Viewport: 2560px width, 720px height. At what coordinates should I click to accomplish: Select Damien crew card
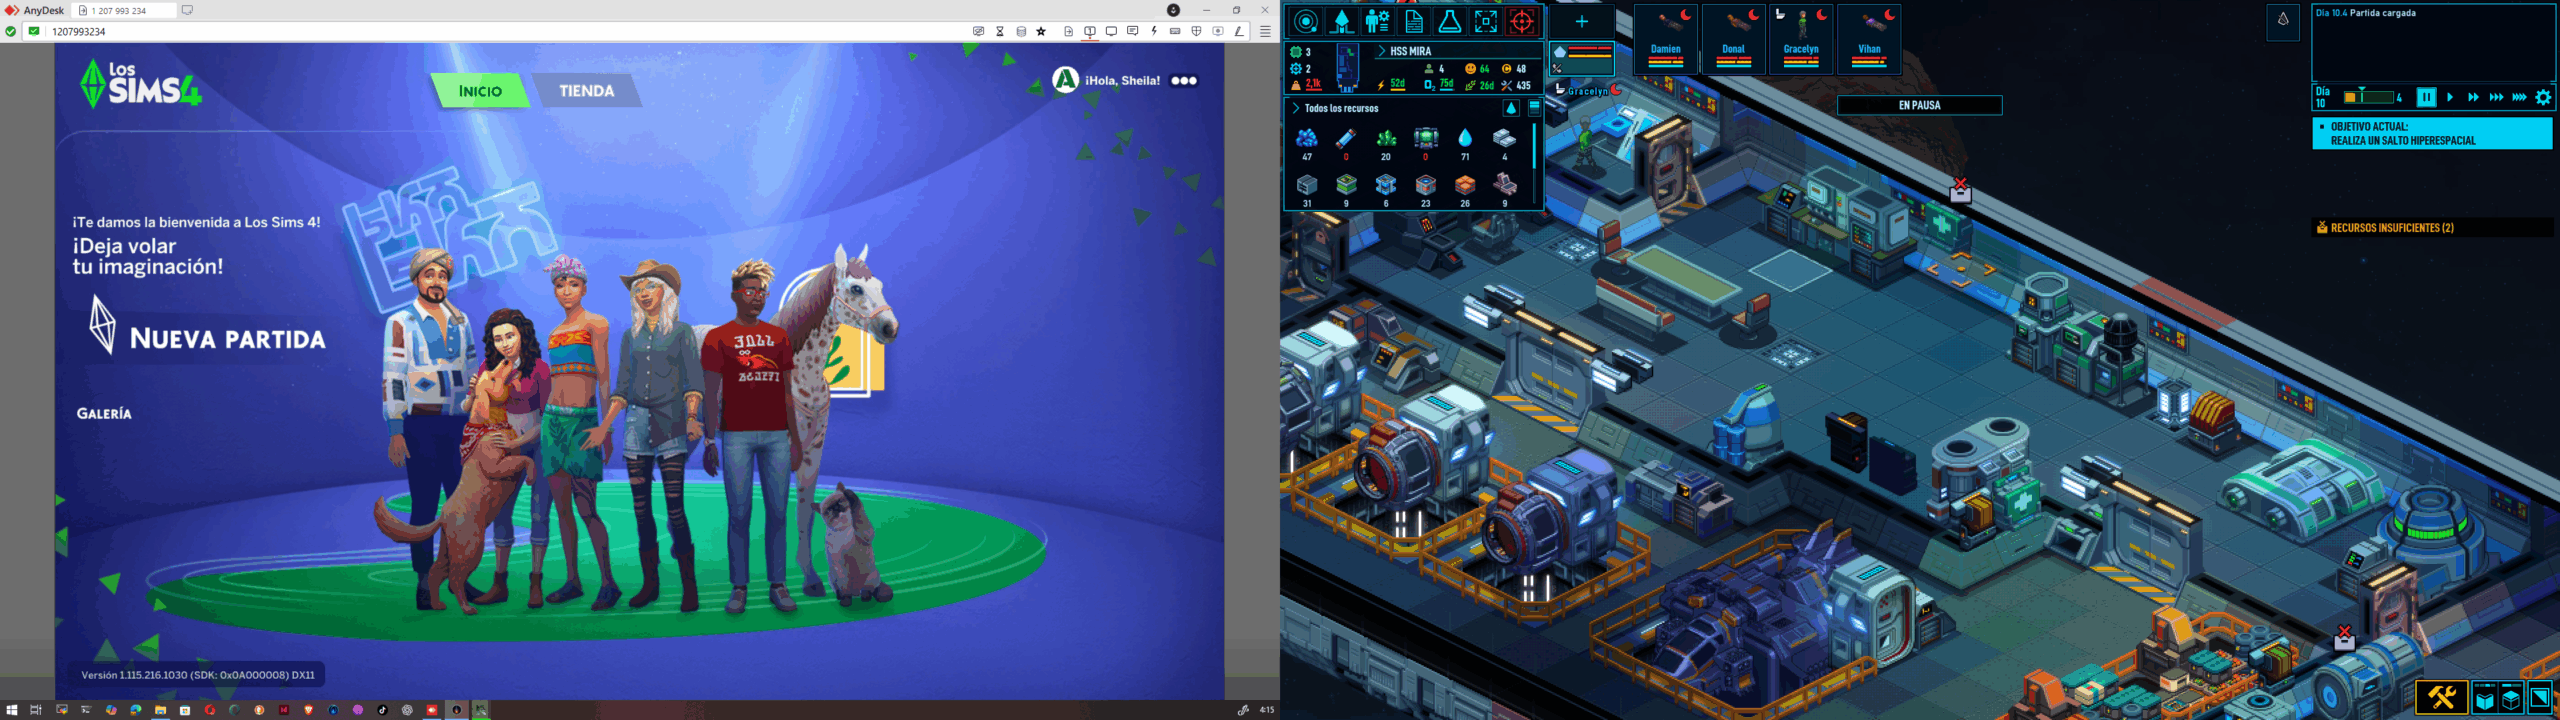1666,39
